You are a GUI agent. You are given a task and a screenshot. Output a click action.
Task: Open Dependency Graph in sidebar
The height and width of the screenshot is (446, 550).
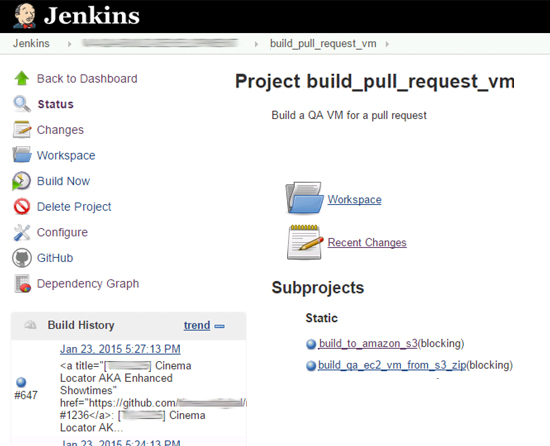tap(88, 283)
